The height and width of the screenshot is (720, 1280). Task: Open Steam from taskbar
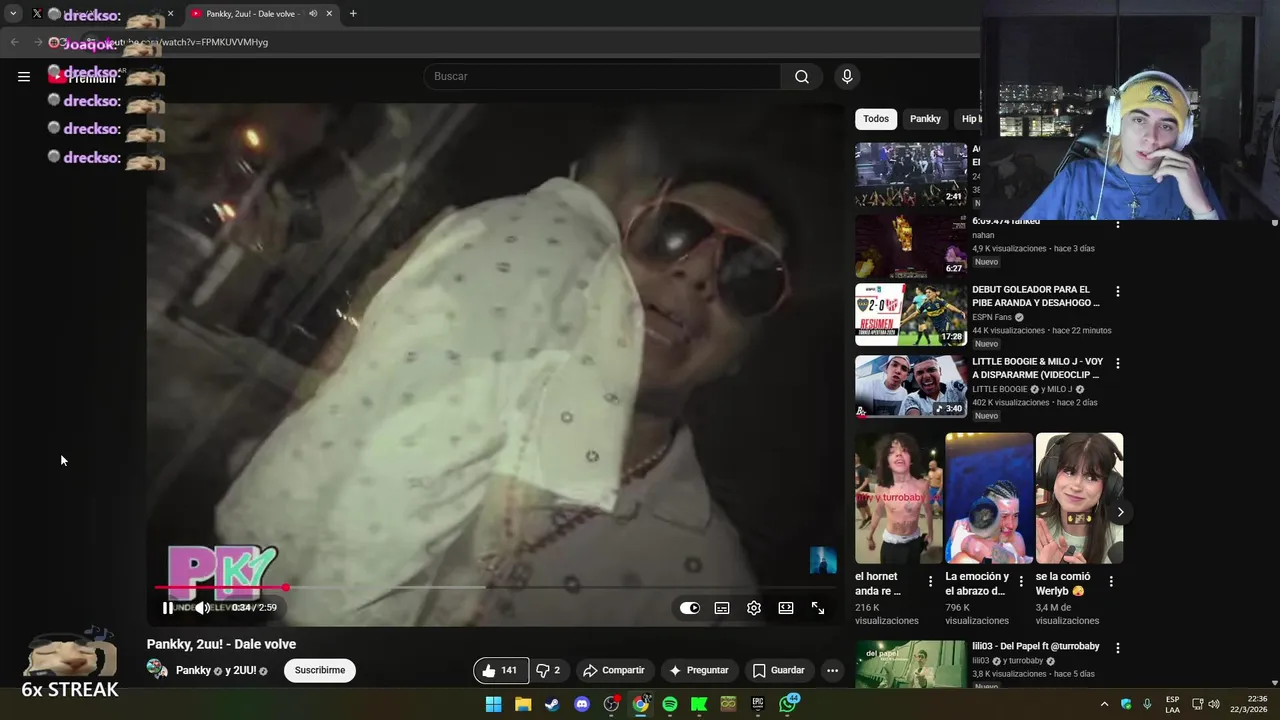point(552,704)
